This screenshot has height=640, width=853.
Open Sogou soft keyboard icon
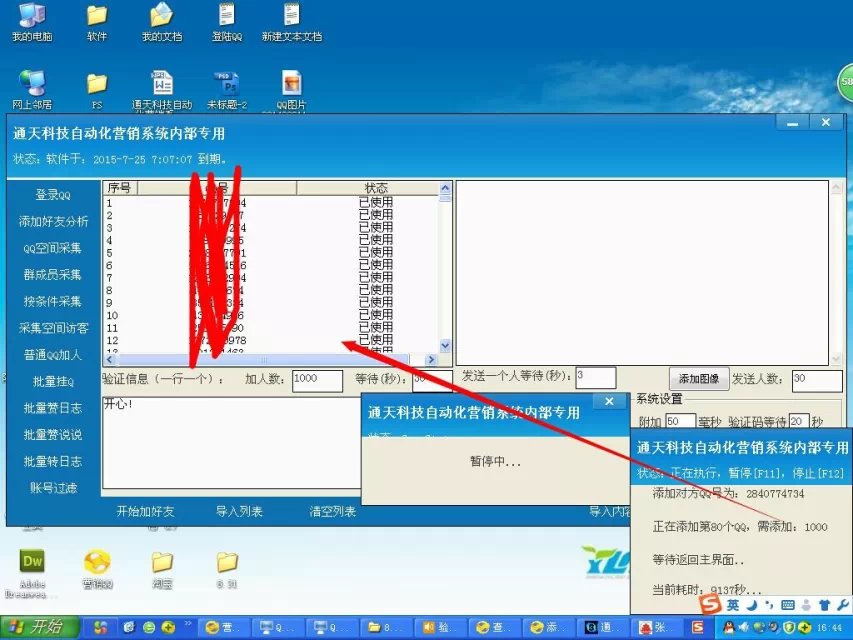pyautogui.click(x=788, y=605)
